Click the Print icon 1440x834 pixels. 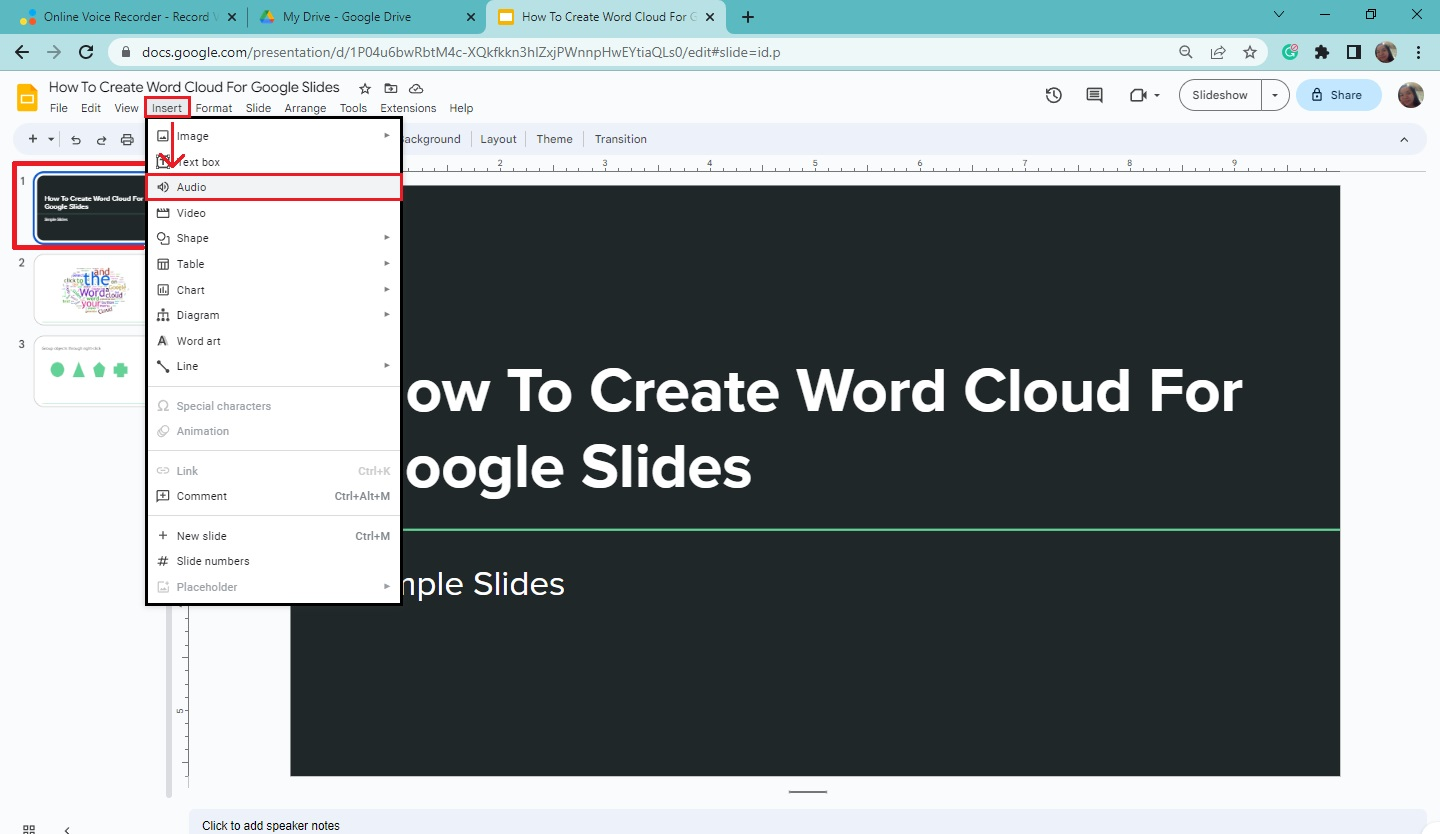127,140
